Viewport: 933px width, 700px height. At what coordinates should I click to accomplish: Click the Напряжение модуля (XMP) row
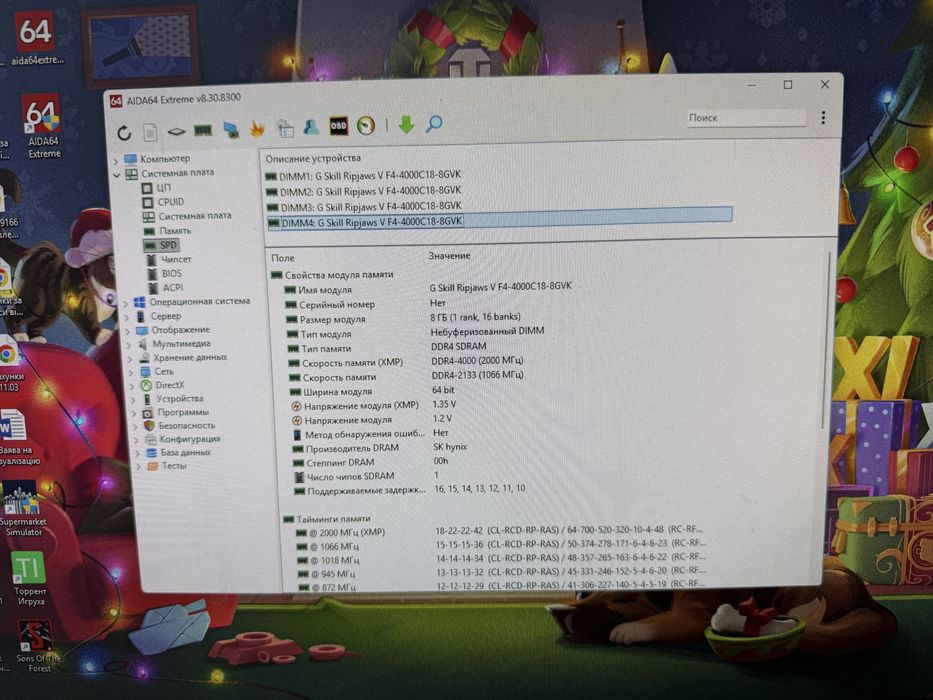coord(374,405)
